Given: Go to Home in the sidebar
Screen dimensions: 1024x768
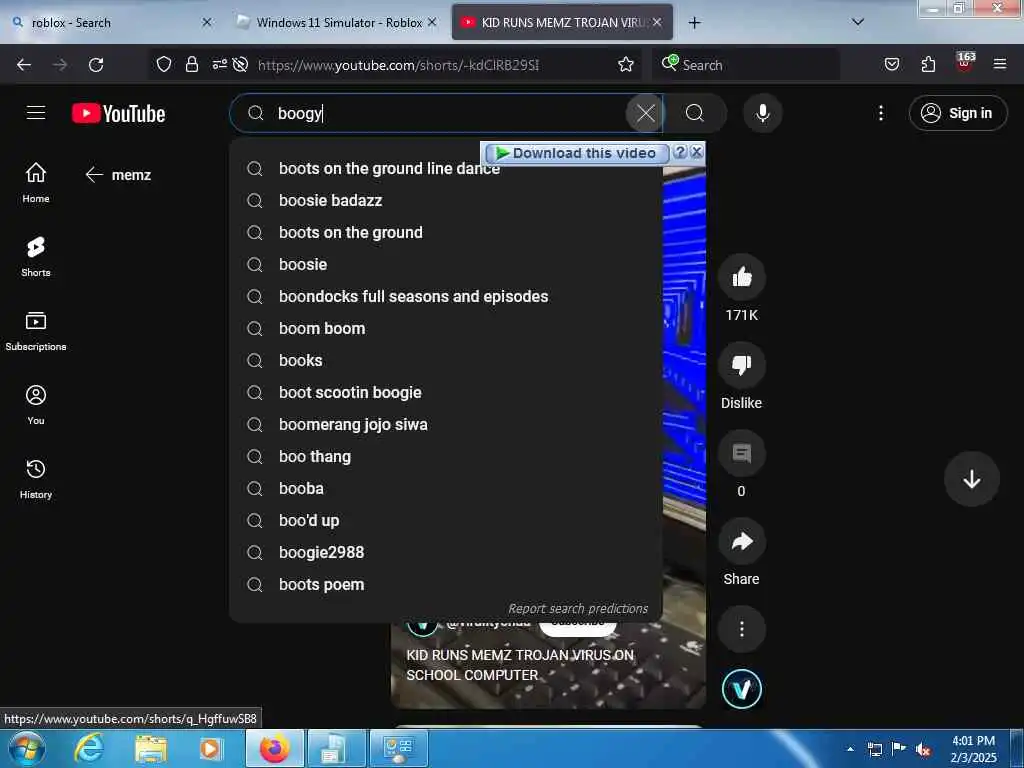Looking at the screenshot, I should (x=36, y=183).
